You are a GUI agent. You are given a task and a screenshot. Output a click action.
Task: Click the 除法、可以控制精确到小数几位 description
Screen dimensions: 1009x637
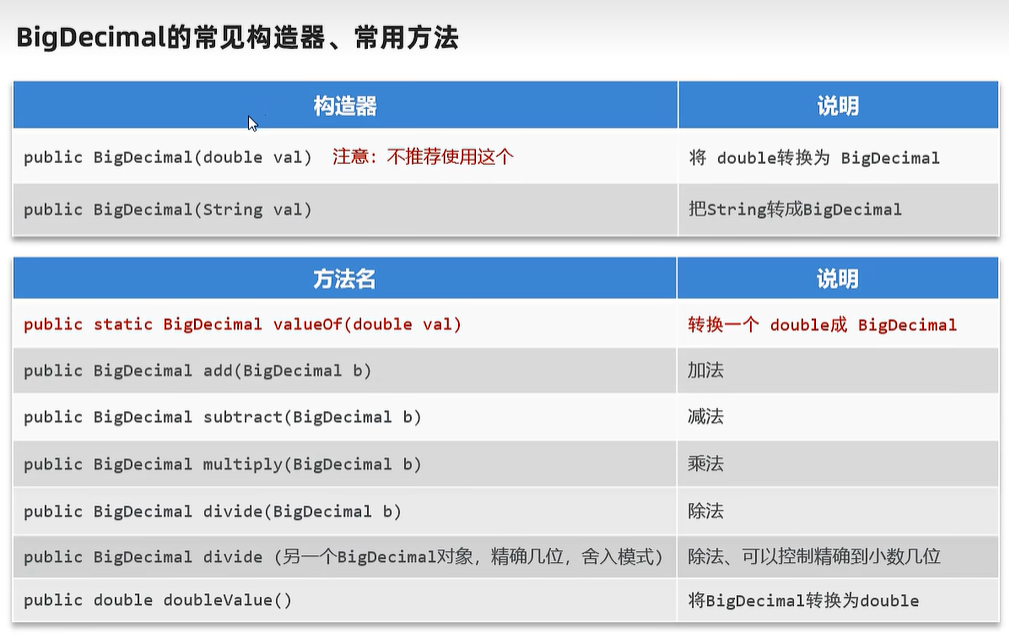[x=814, y=557]
